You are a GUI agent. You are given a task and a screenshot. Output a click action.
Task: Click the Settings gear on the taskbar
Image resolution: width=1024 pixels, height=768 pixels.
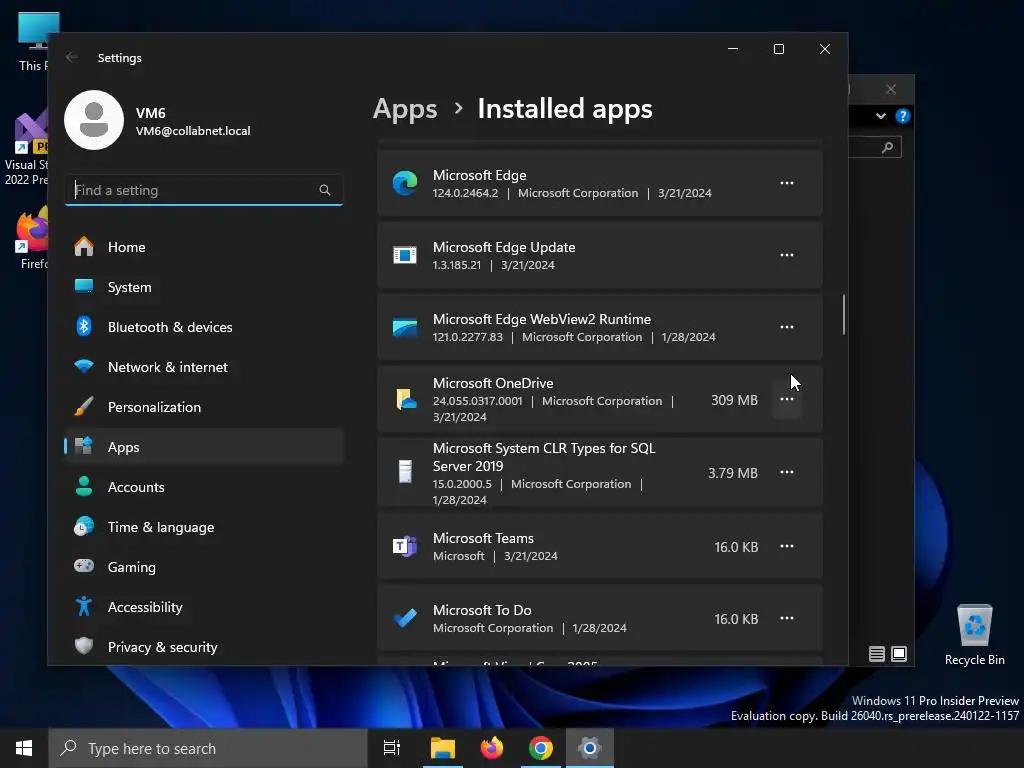pyautogui.click(x=590, y=748)
